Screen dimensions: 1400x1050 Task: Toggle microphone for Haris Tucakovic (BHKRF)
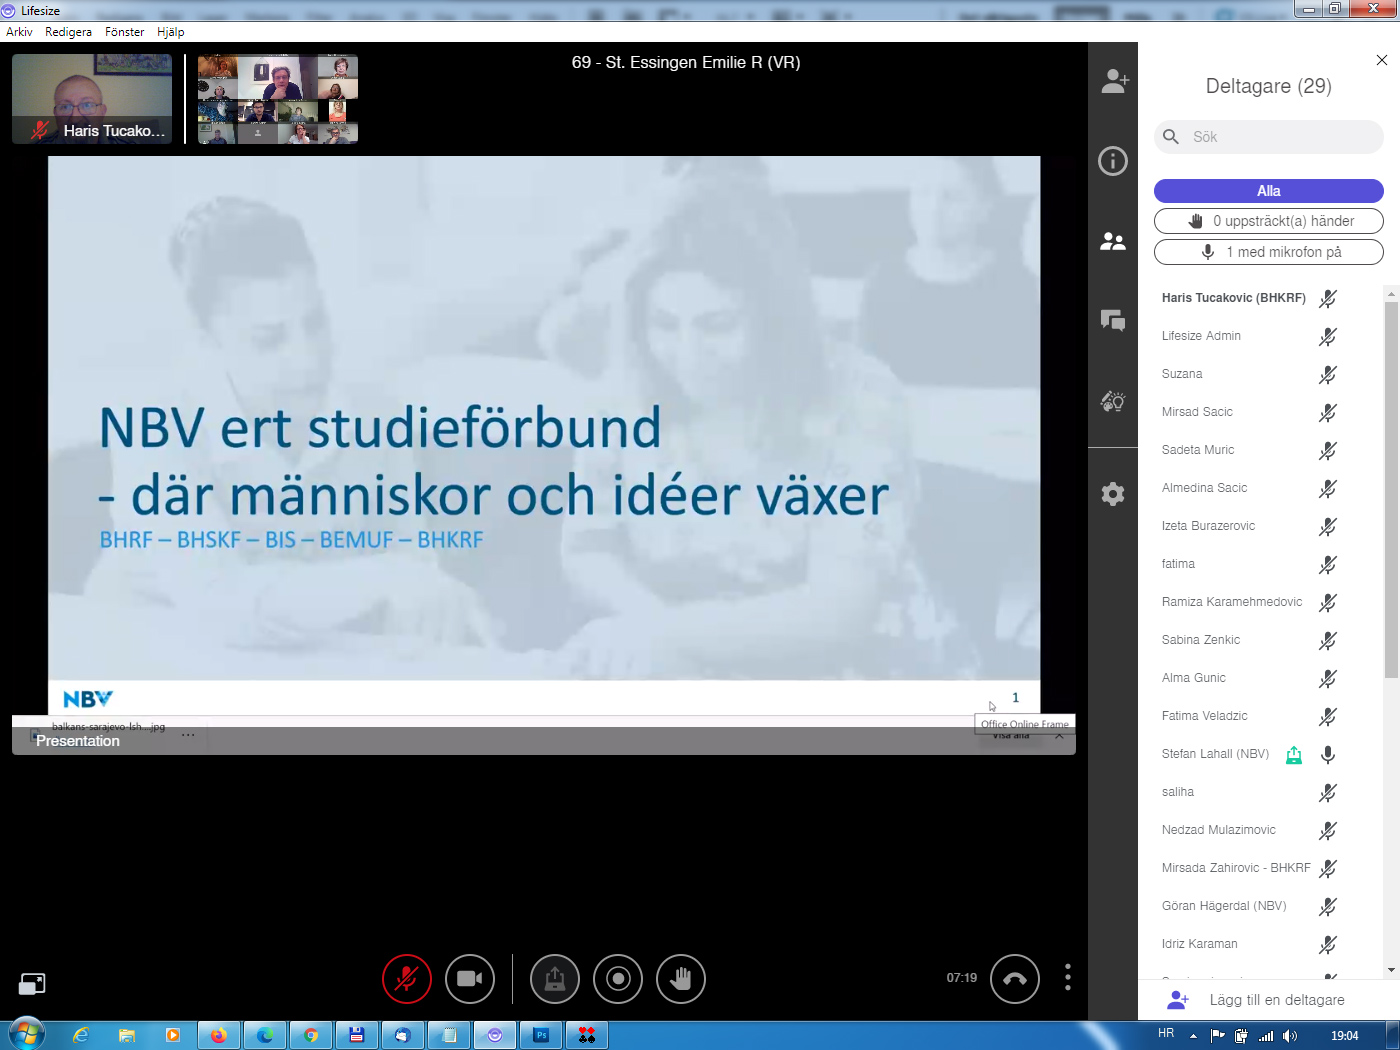(1328, 298)
